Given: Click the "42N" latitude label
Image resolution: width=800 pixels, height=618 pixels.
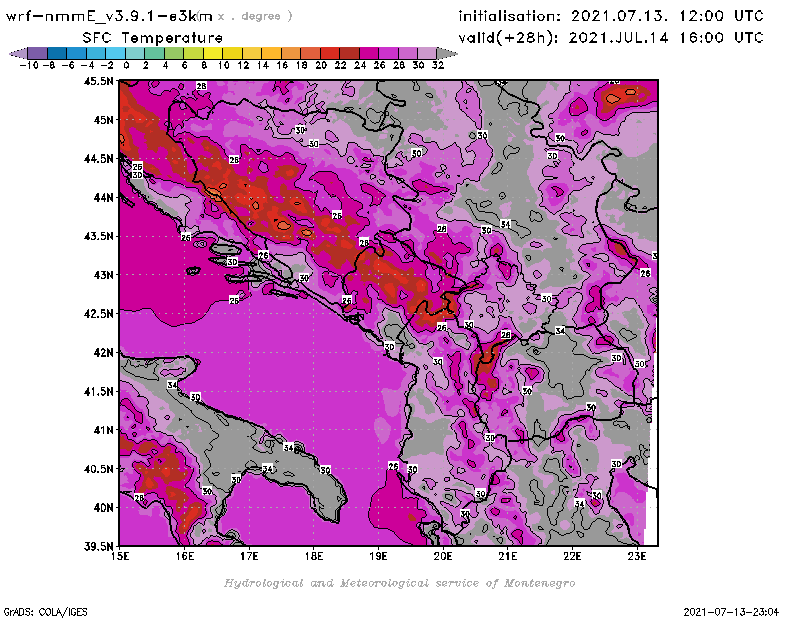Looking at the screenshot, I should tap(104, 353).
